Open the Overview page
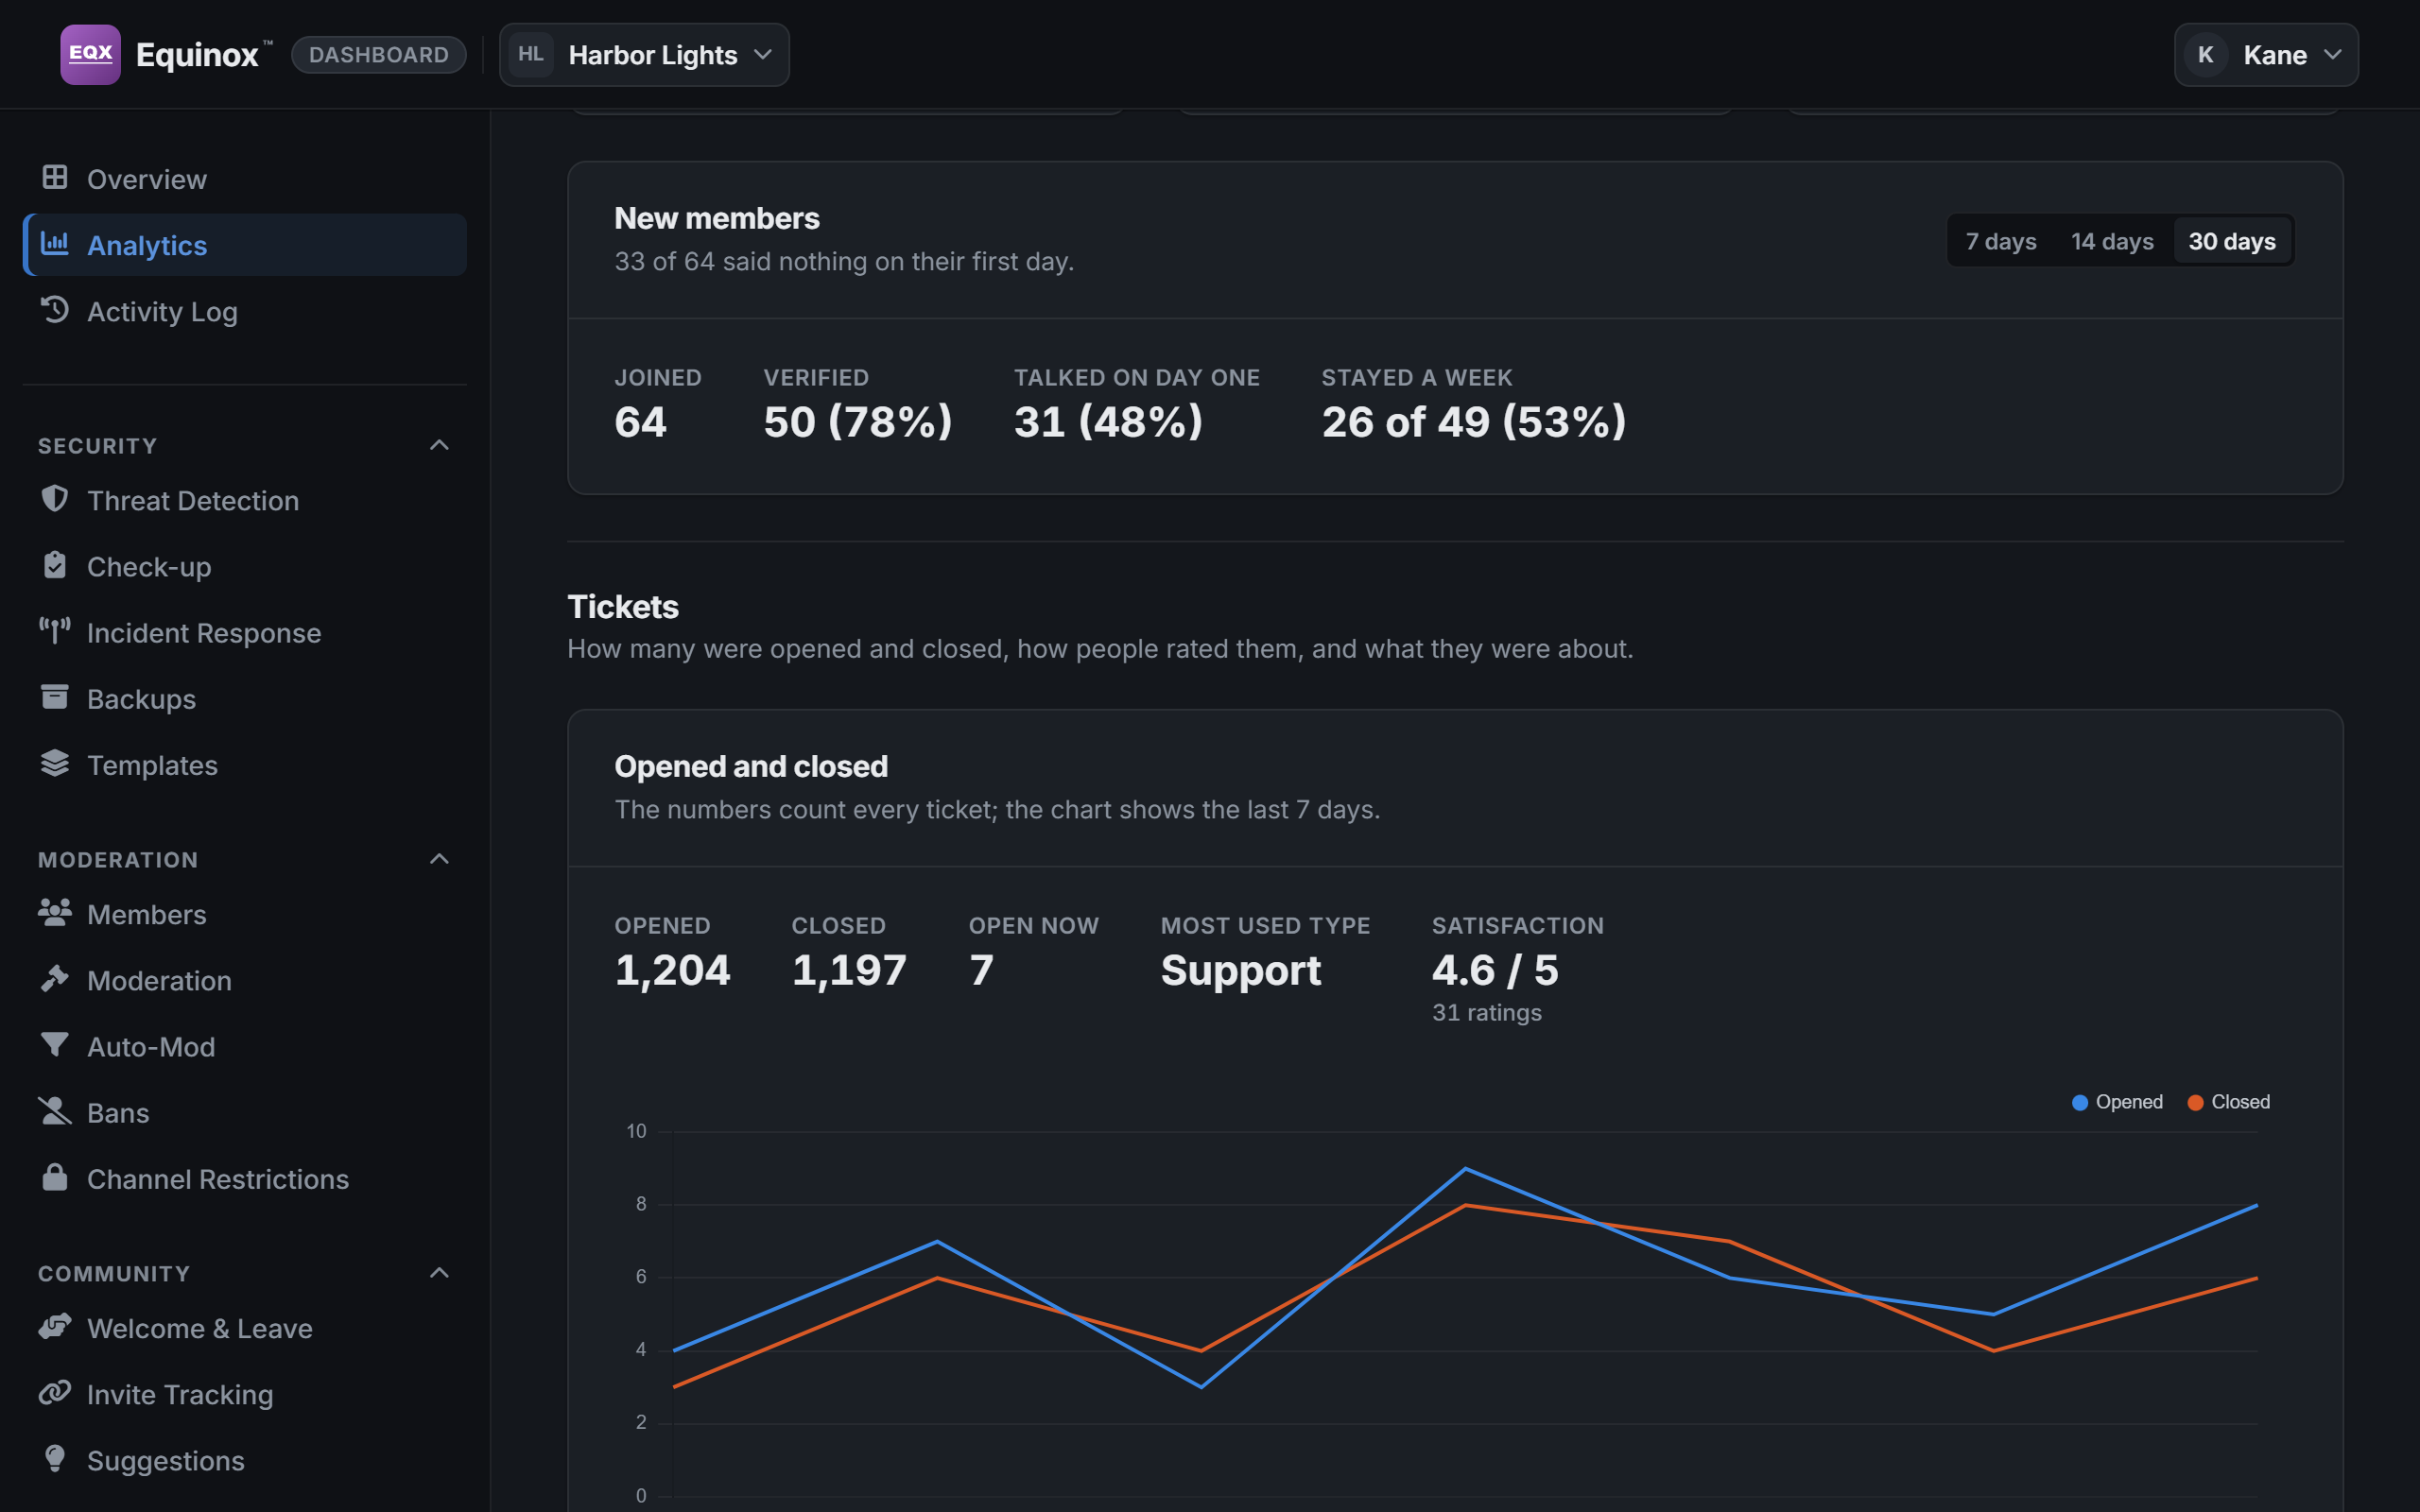Viewport: 2420px width, 1512px height. click(244, 179)
